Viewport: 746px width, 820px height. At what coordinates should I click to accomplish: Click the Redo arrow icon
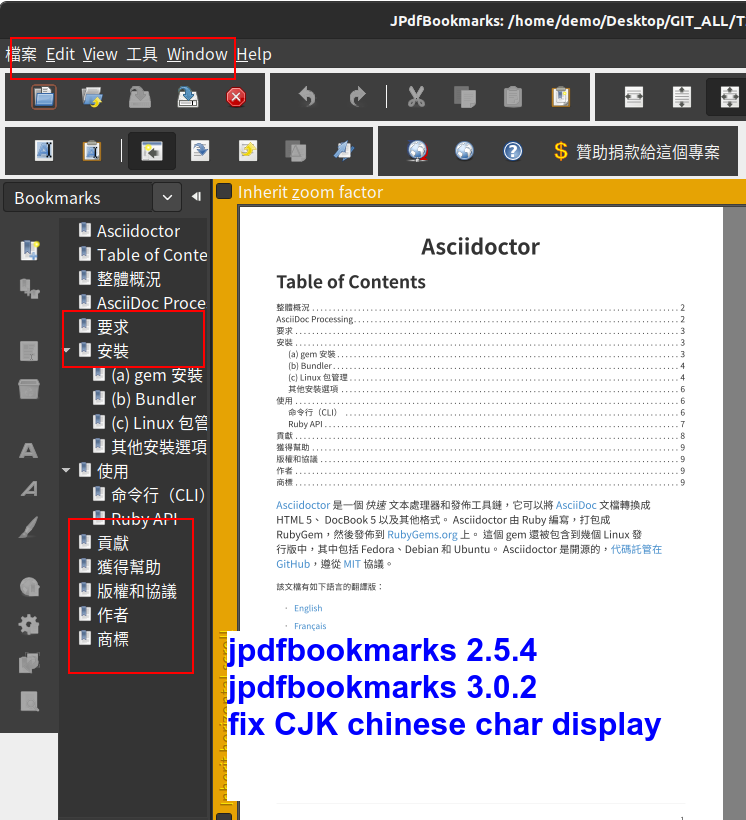[357, 97]
